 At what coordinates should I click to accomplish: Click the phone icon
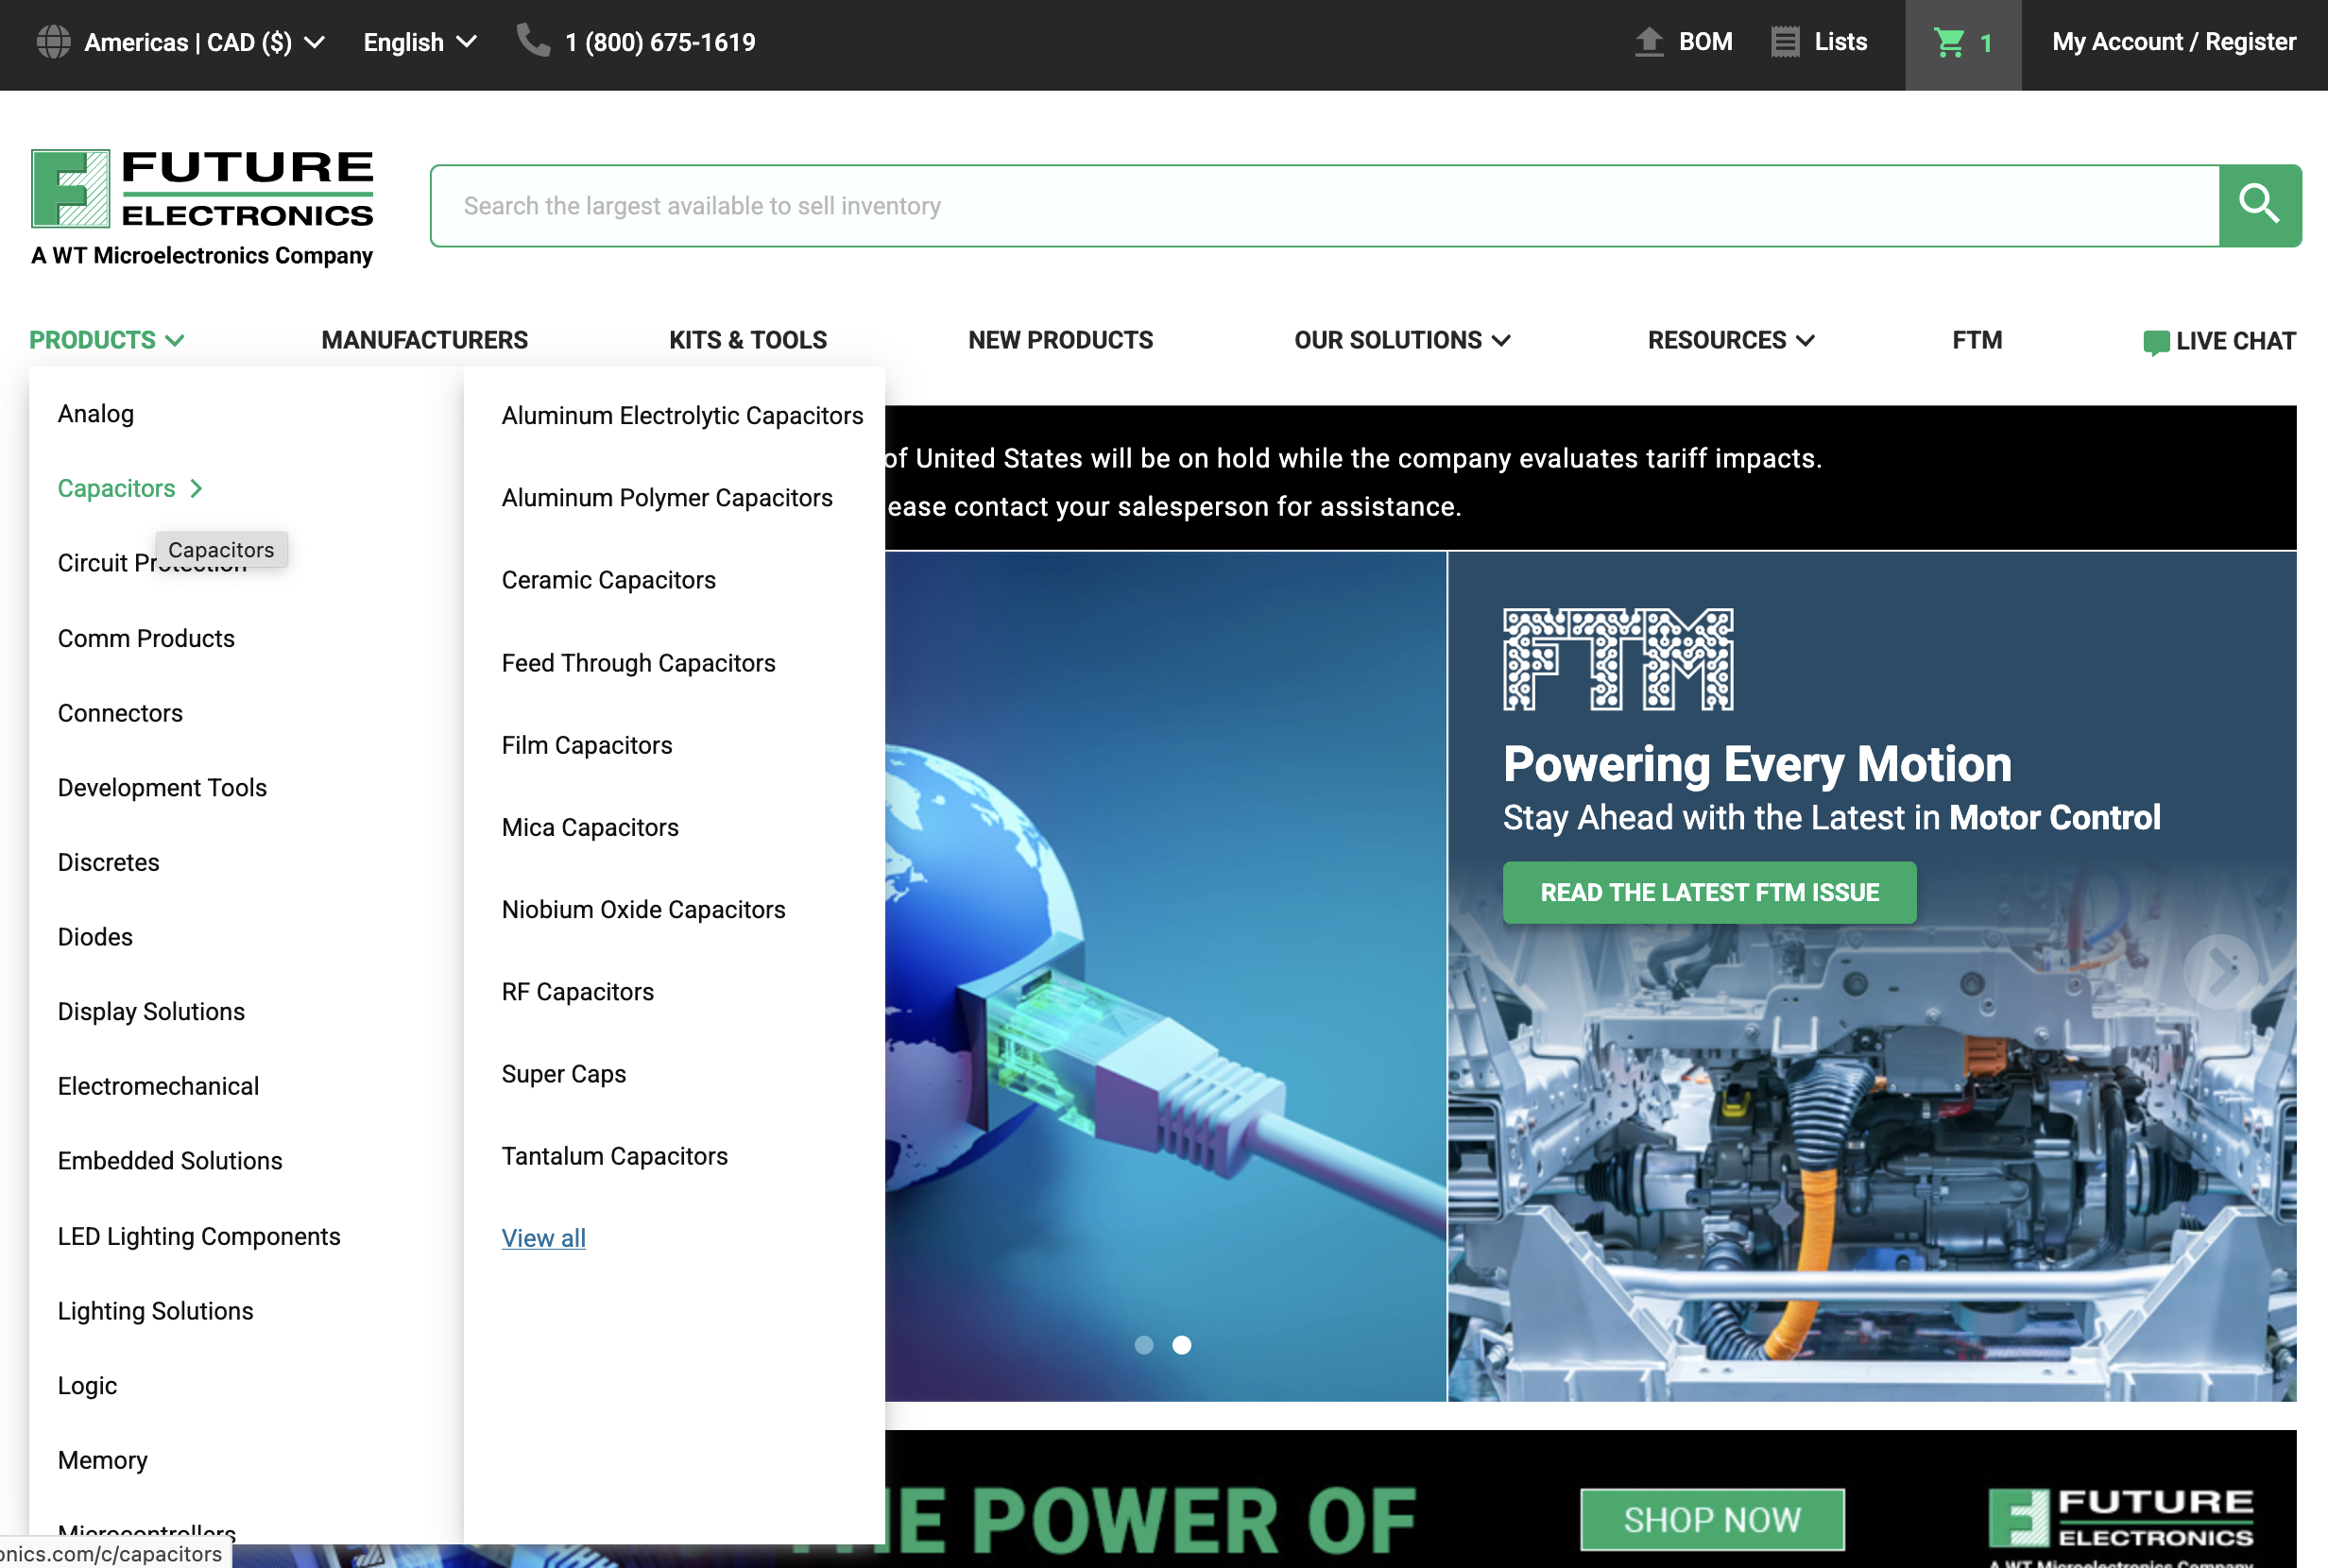pyautogui.click(x=533, y=41)
